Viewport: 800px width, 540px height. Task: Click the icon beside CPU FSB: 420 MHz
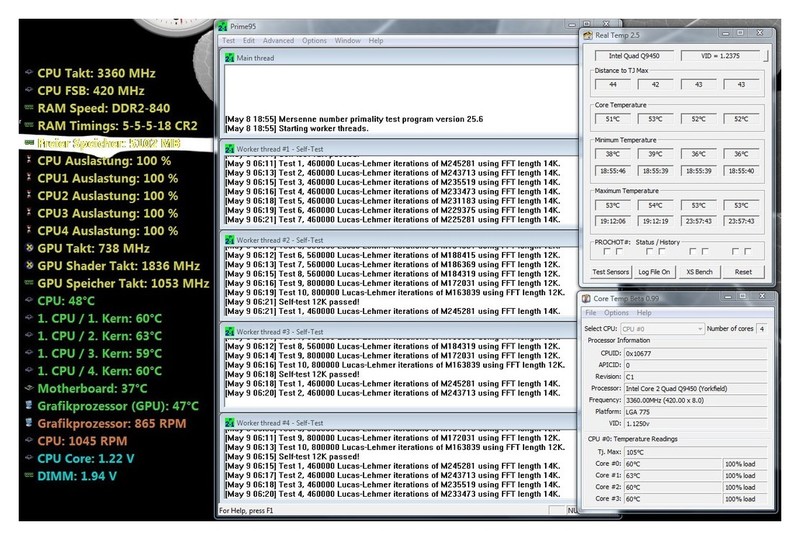[x=29, y=90]
